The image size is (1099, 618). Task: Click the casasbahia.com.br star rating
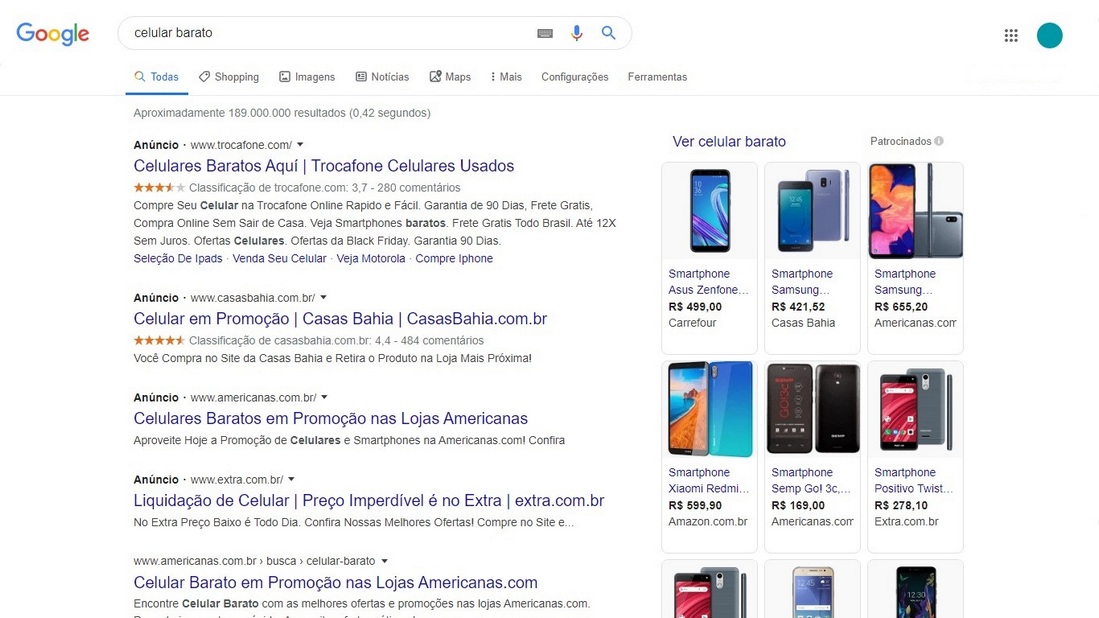pos(159,341)
